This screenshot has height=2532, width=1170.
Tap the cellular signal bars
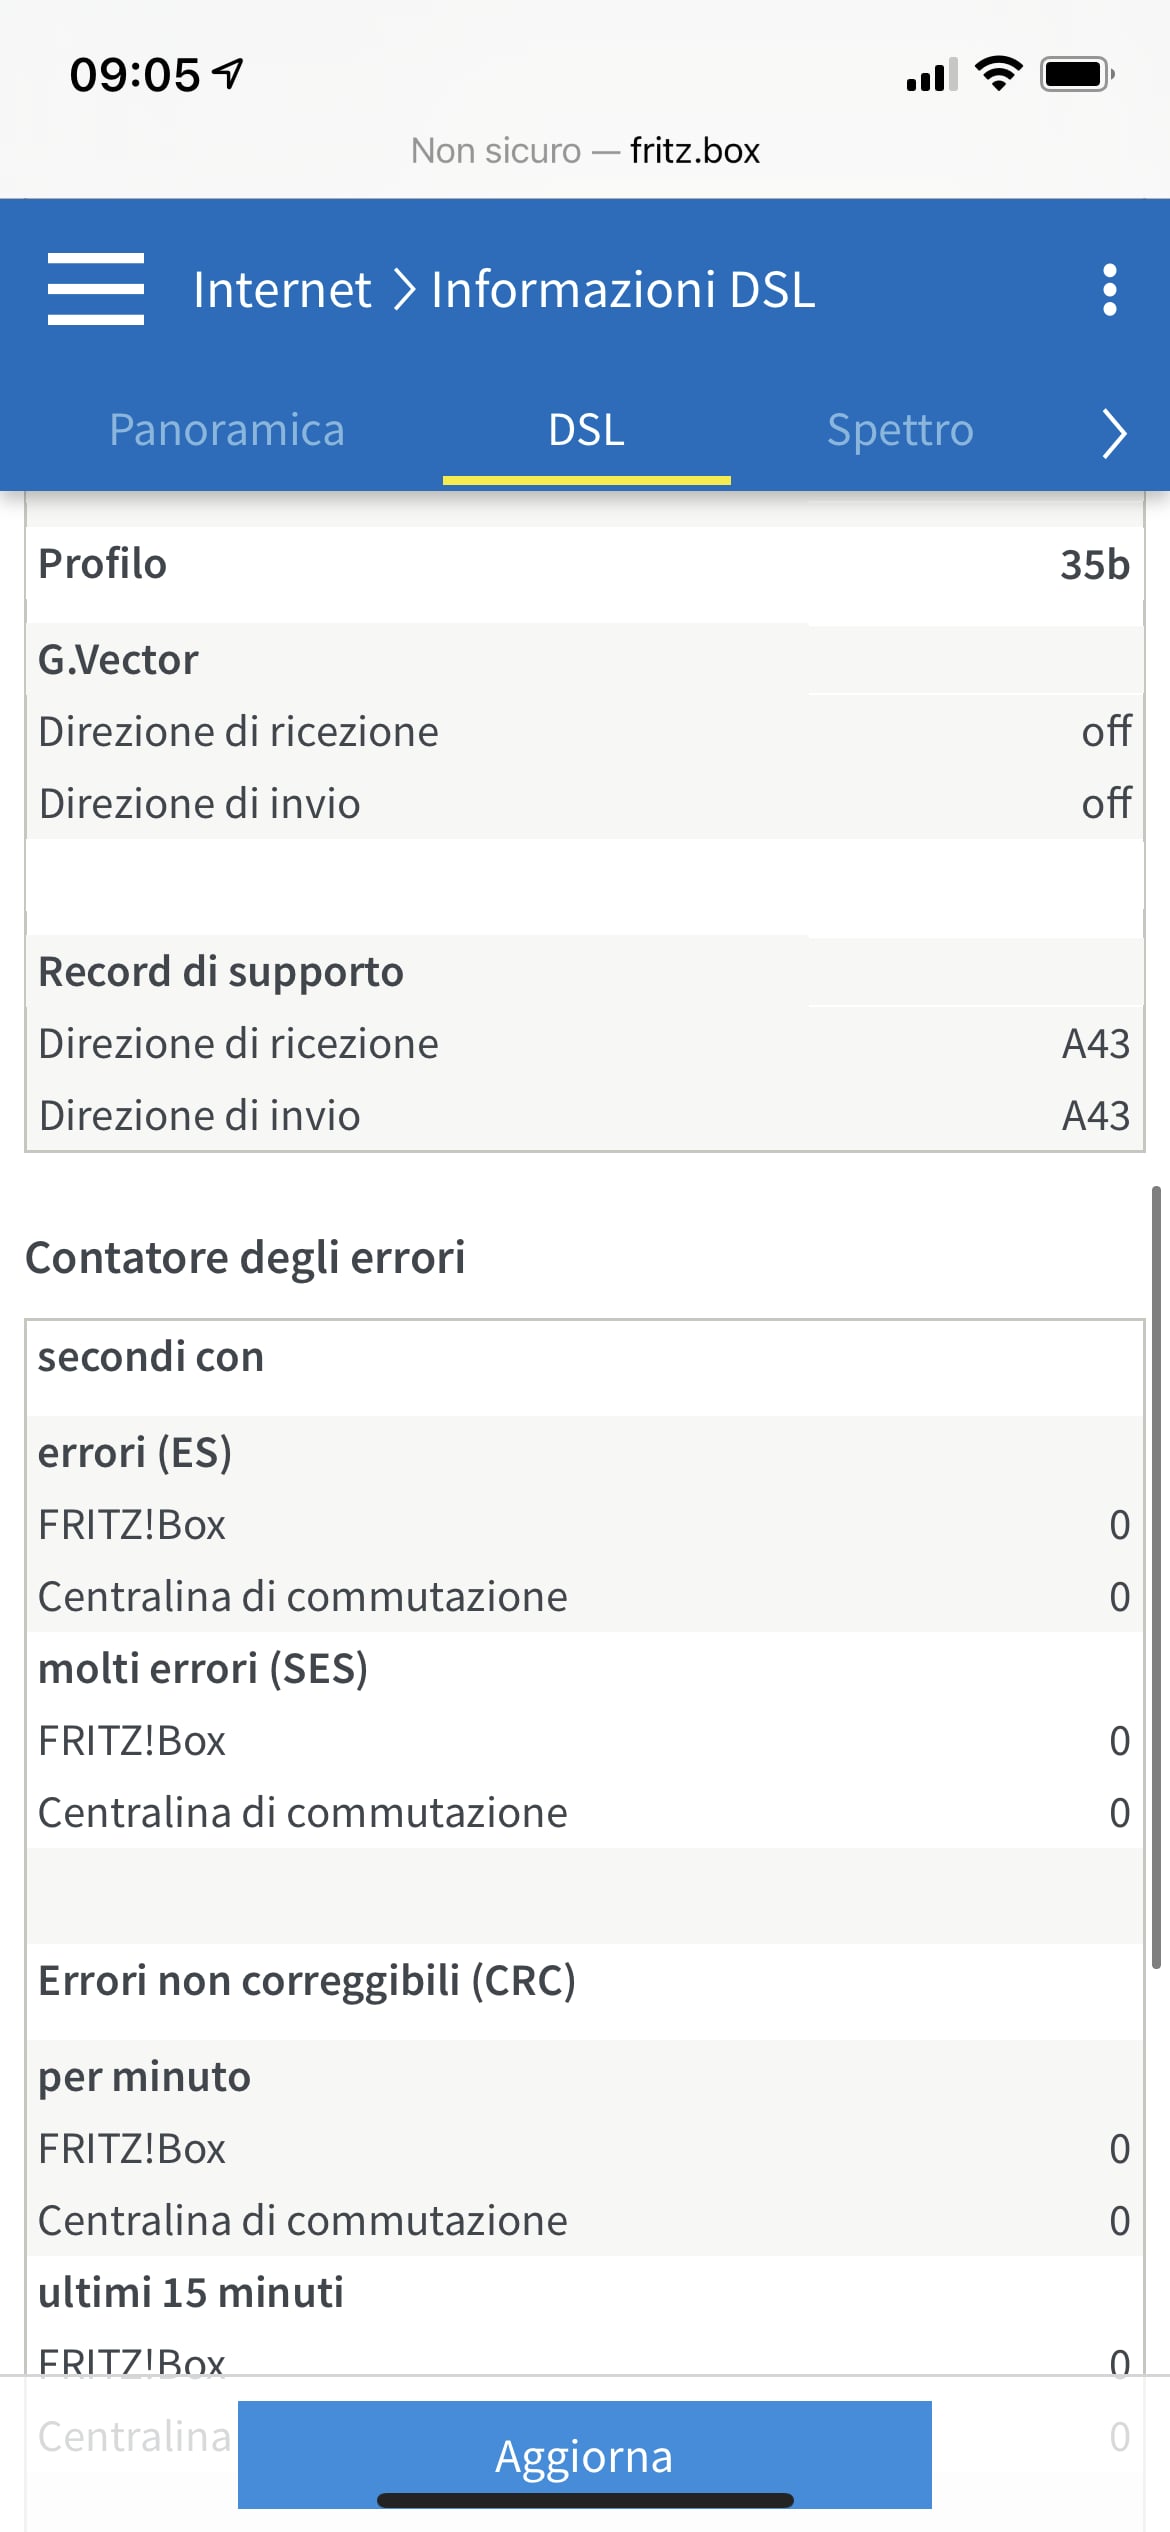[x=931, y=75]
